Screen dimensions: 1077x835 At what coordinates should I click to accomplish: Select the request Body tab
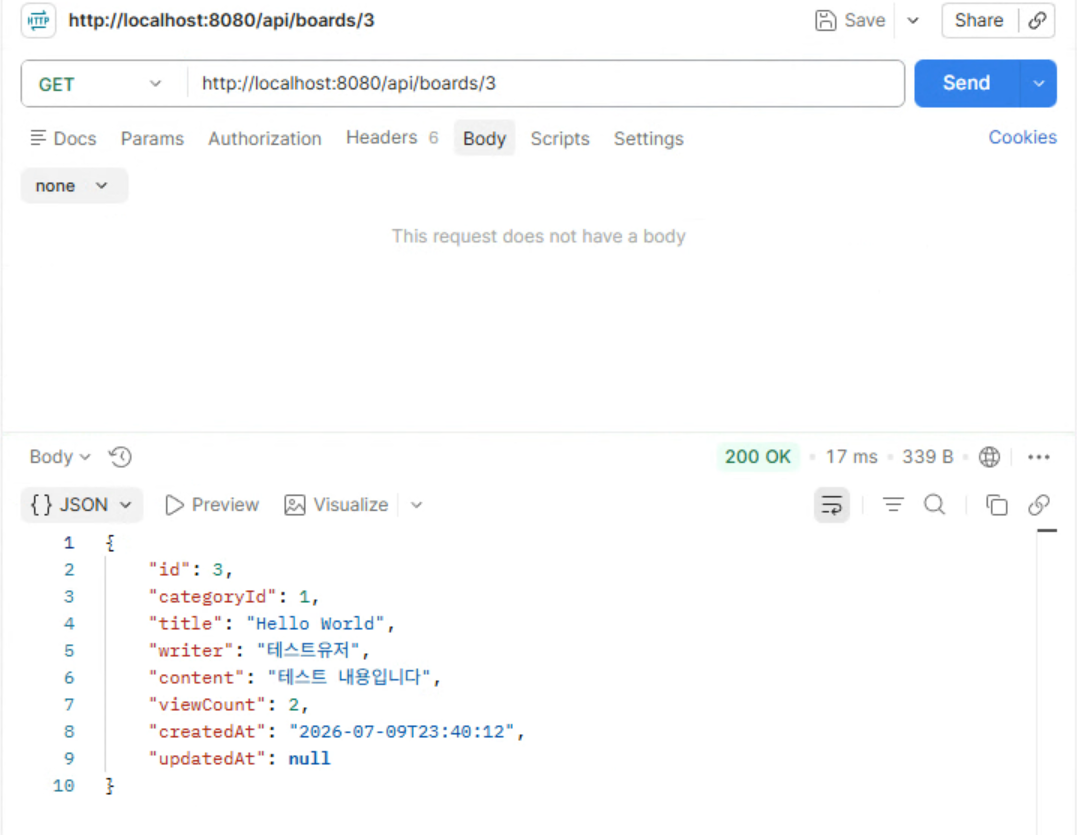(484, 138)
